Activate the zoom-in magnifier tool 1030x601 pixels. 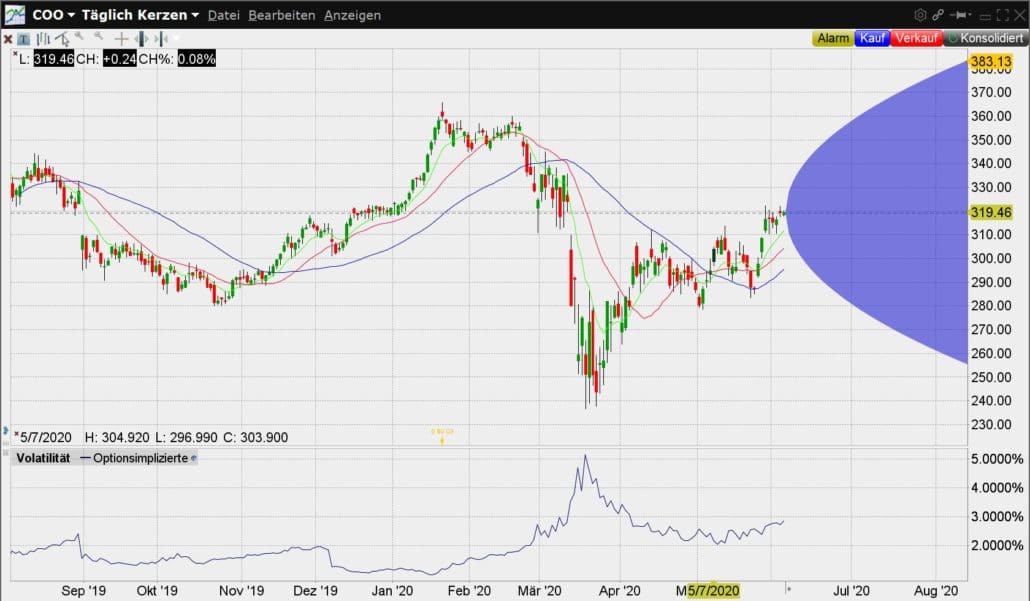(79, 38)
